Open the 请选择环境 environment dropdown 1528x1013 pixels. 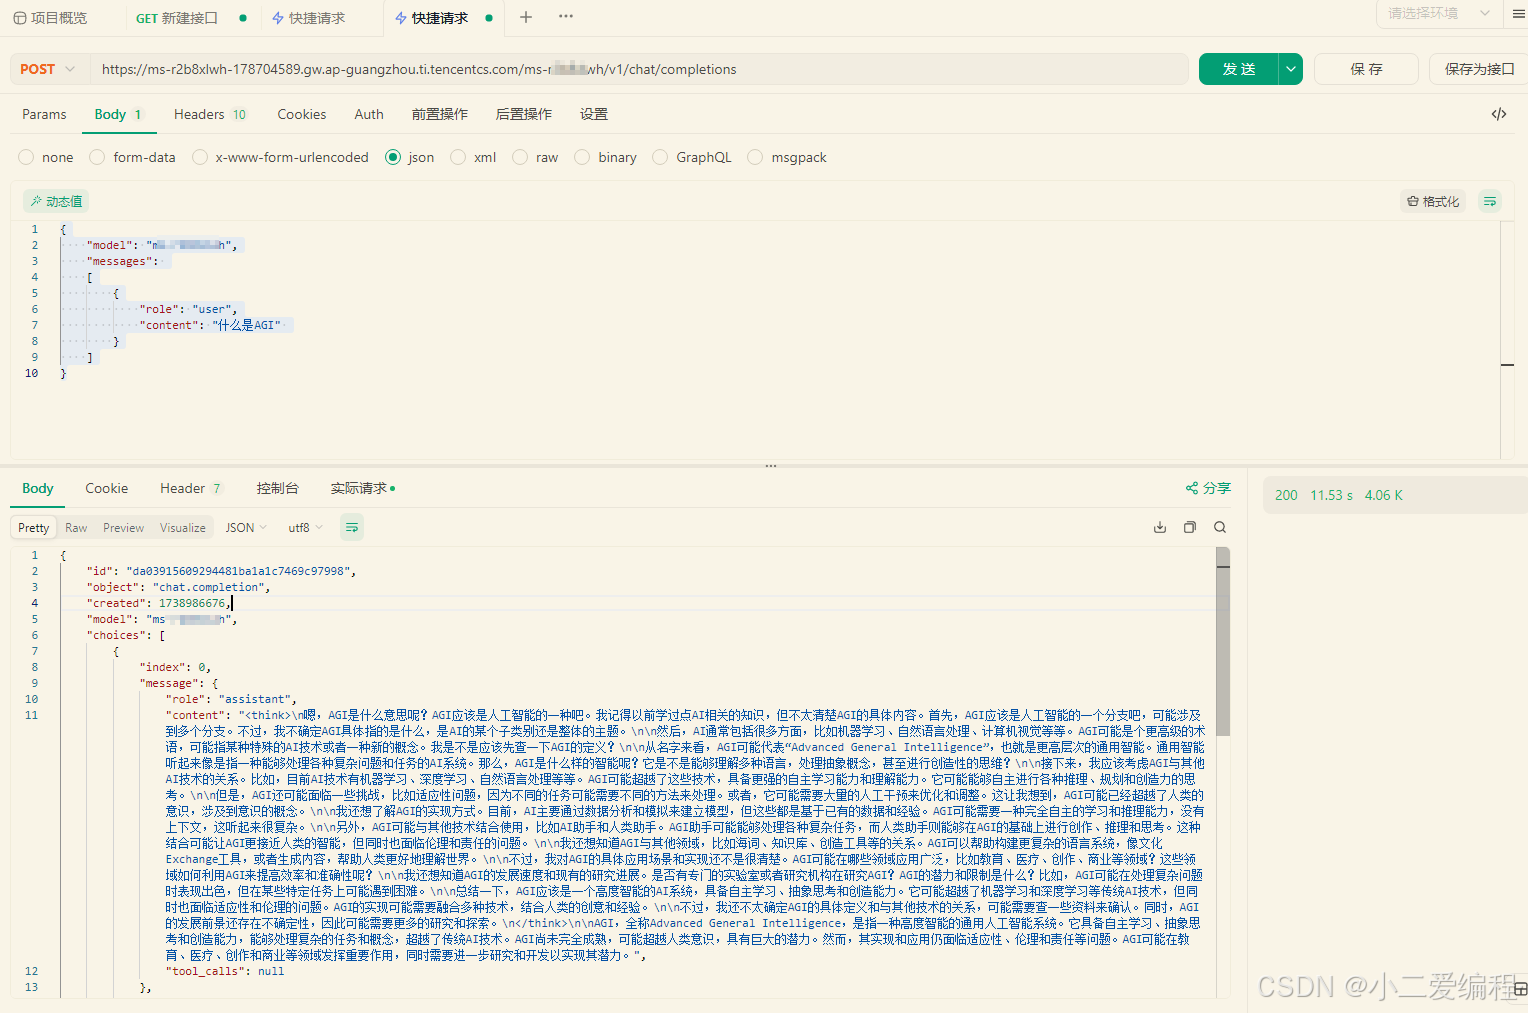pos(1438,13)
